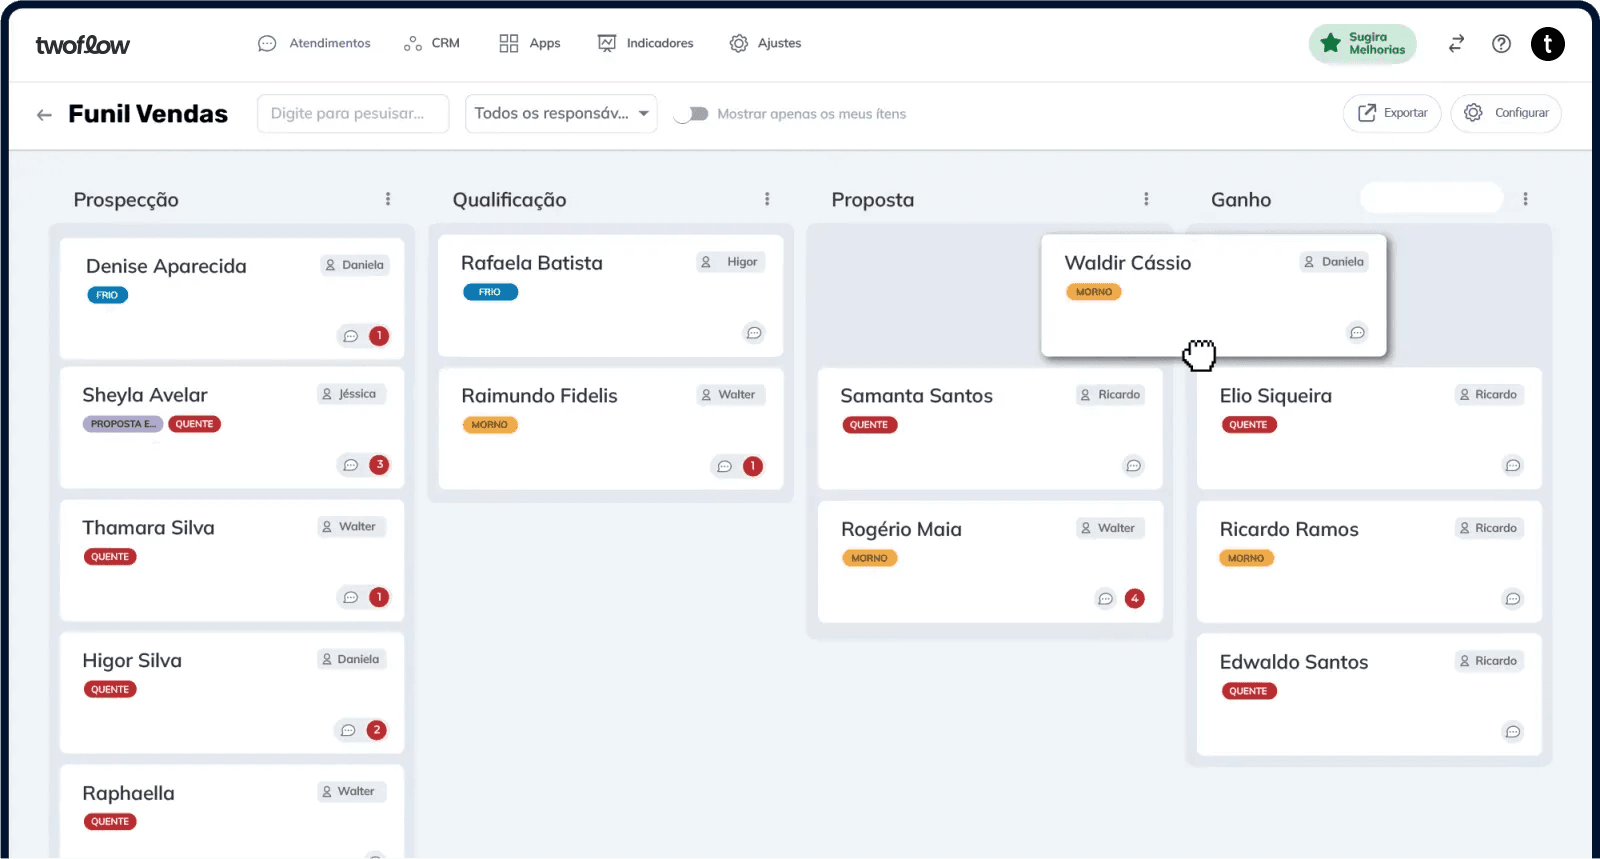Open the Rogério Maia card
This screenshot has height=859, width=1600.
point(990,562)
